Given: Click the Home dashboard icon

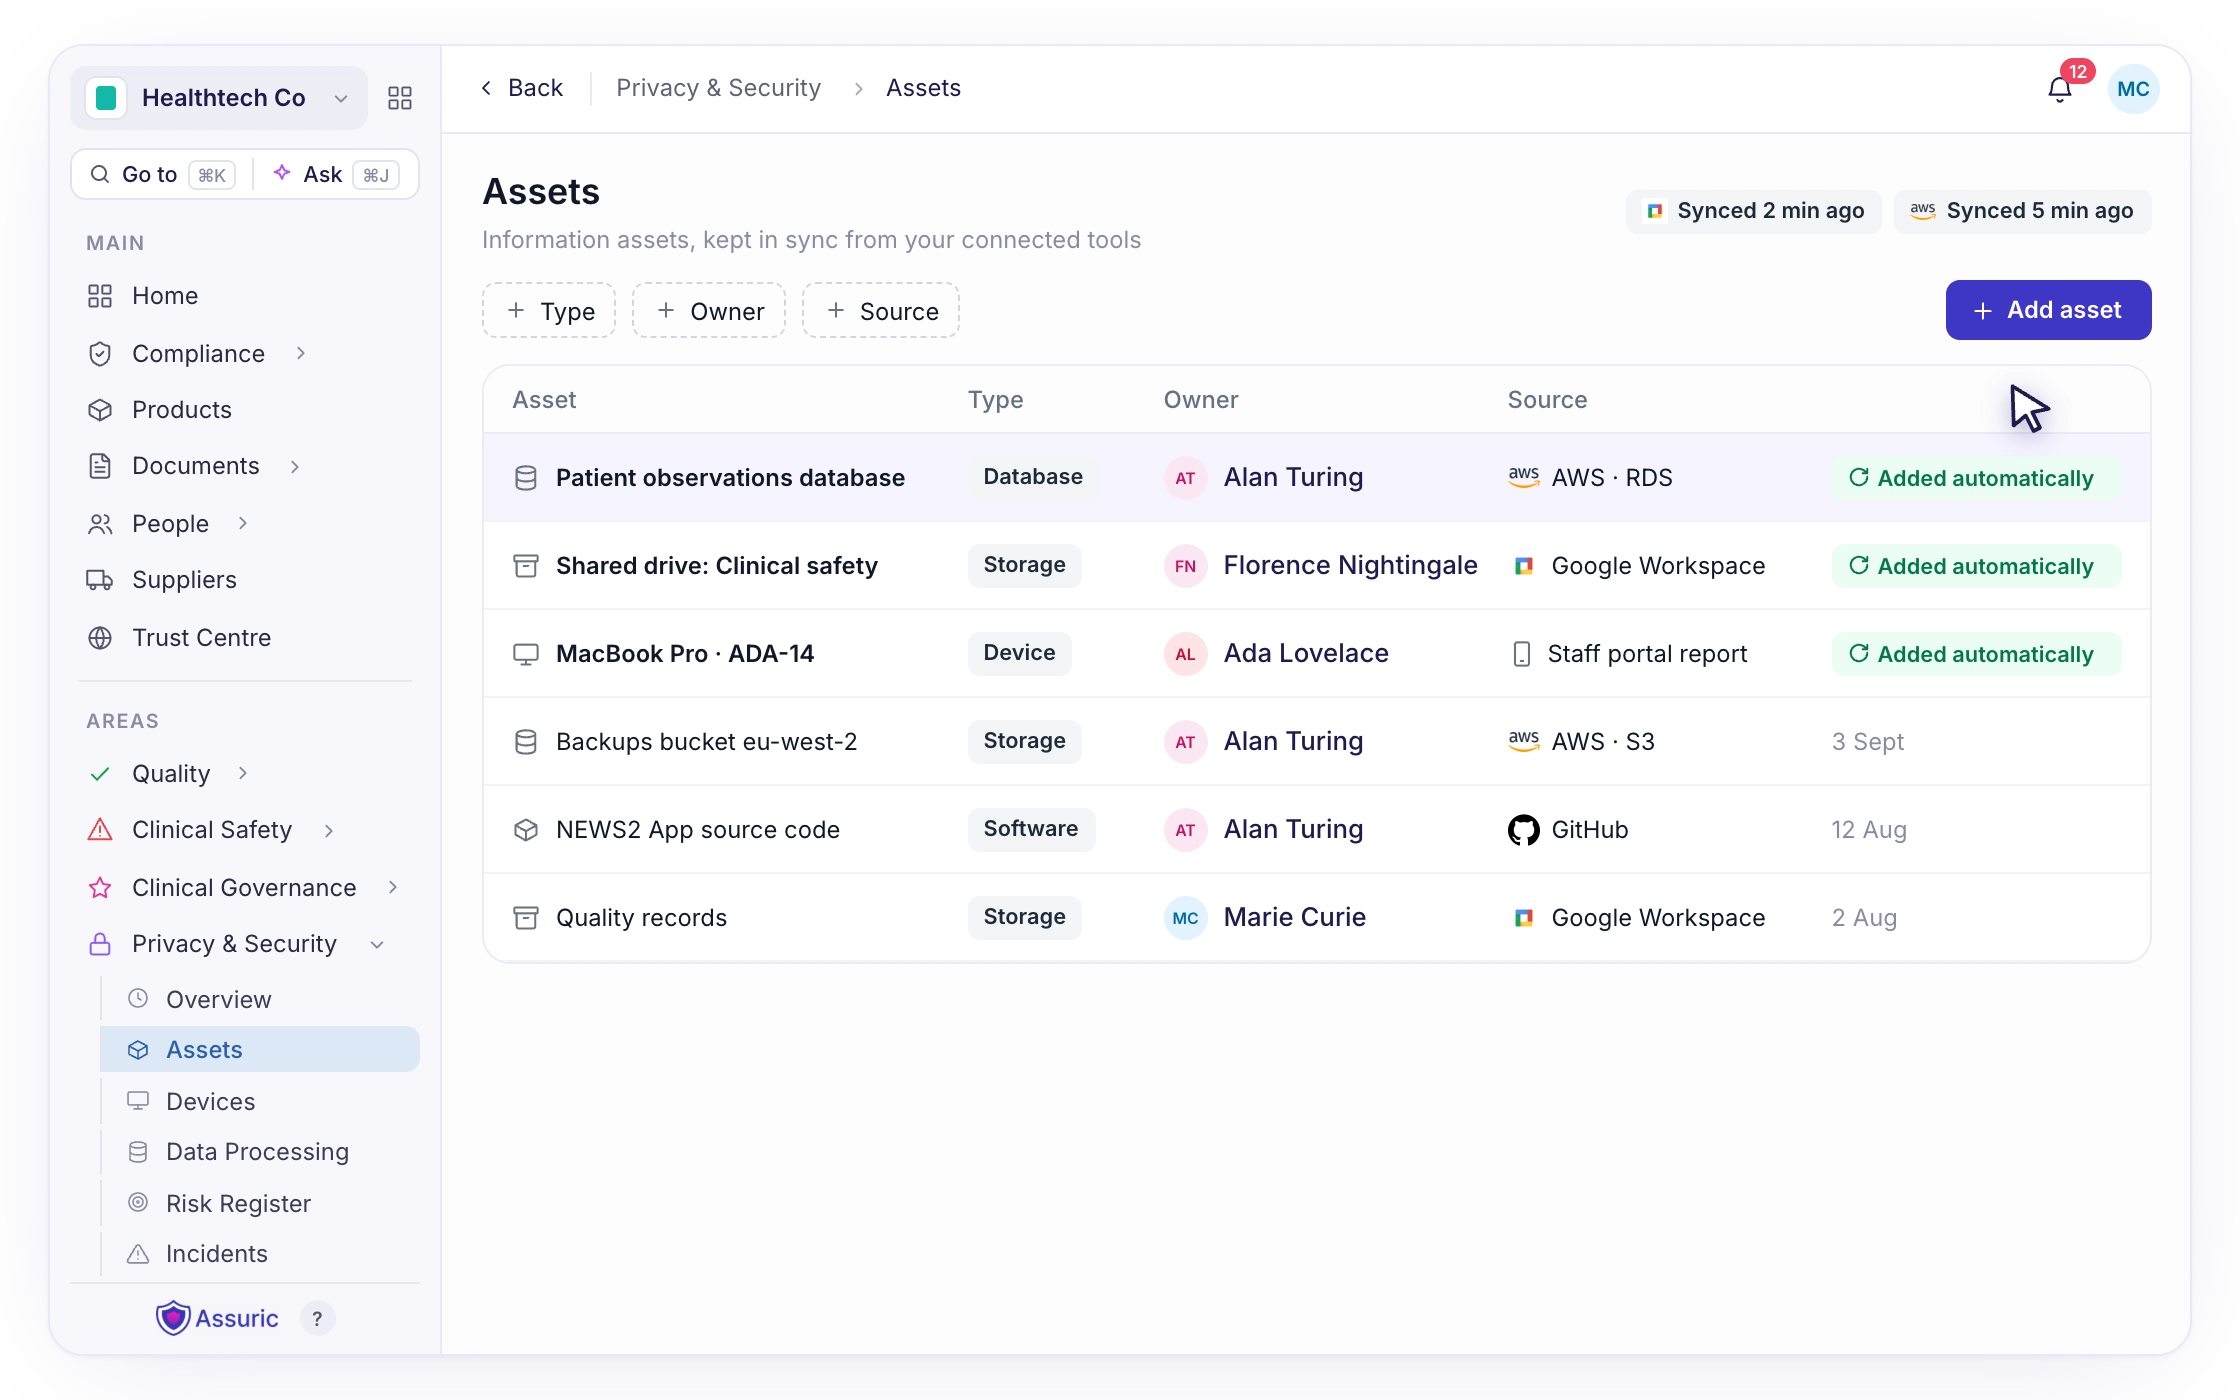Looking at the screenshot, I should point(100,296).
